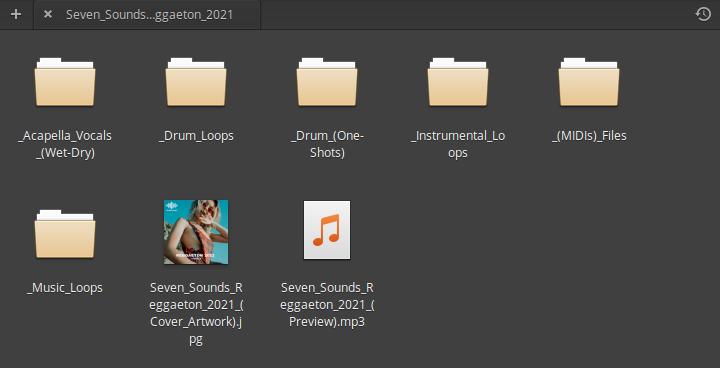Click the _Drum_Loops name label
This screenshot has width=720, height=368.
[196, 136]
